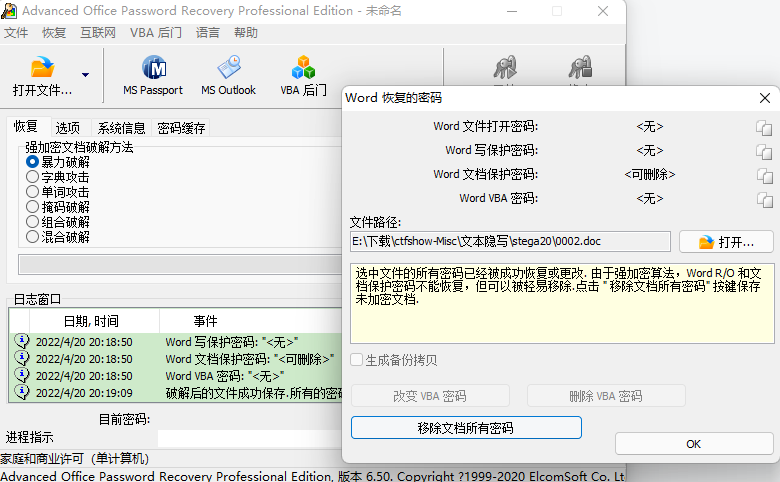This screenshot has width=780, height=482.
Task: Close the Word 恢复的密码 dialog
Action: tap(765, 98)
